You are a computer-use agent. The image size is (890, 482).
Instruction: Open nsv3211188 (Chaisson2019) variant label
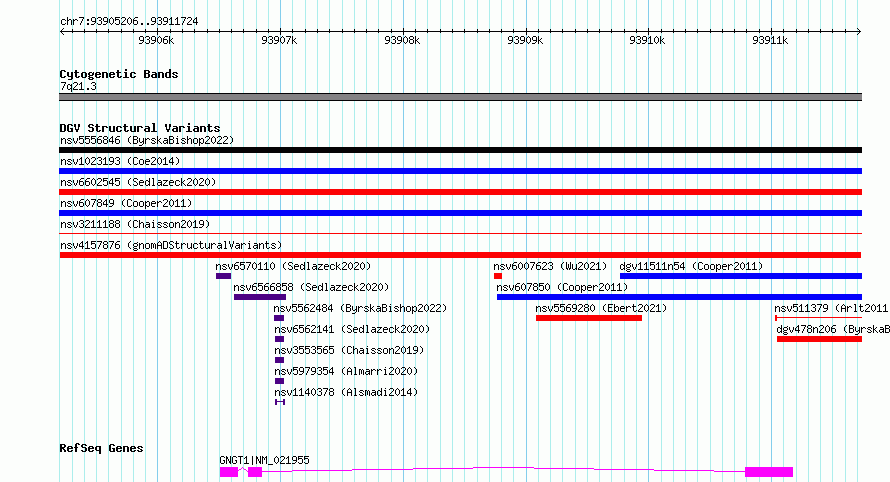click(x=135, y=224)
